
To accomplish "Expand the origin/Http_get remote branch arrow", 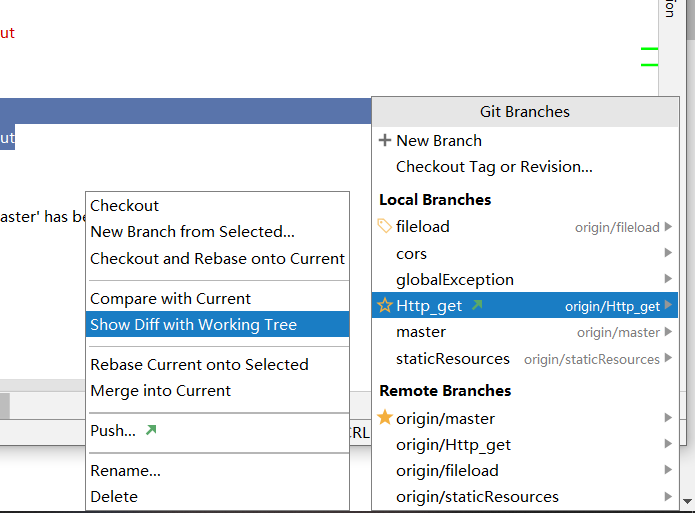I will [x=668, y=444].
